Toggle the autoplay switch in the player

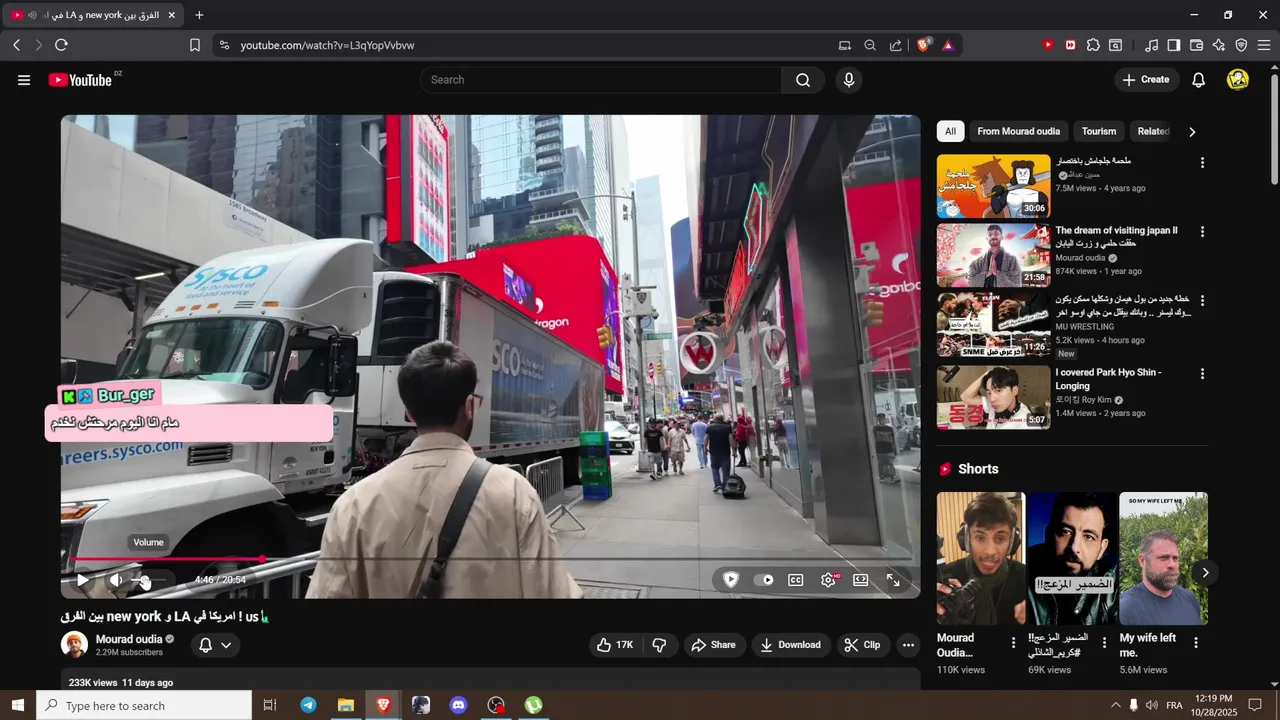[765, 580]
